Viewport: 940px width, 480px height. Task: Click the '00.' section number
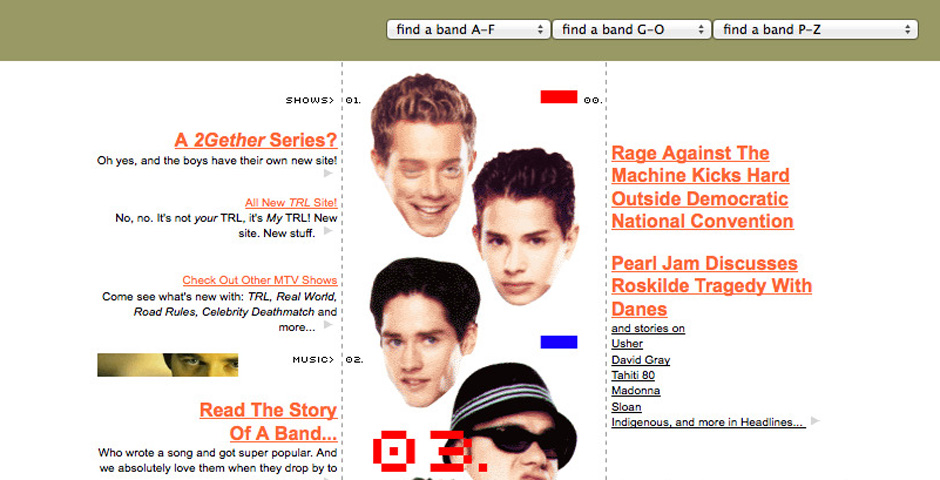click(x=593, y=100)
